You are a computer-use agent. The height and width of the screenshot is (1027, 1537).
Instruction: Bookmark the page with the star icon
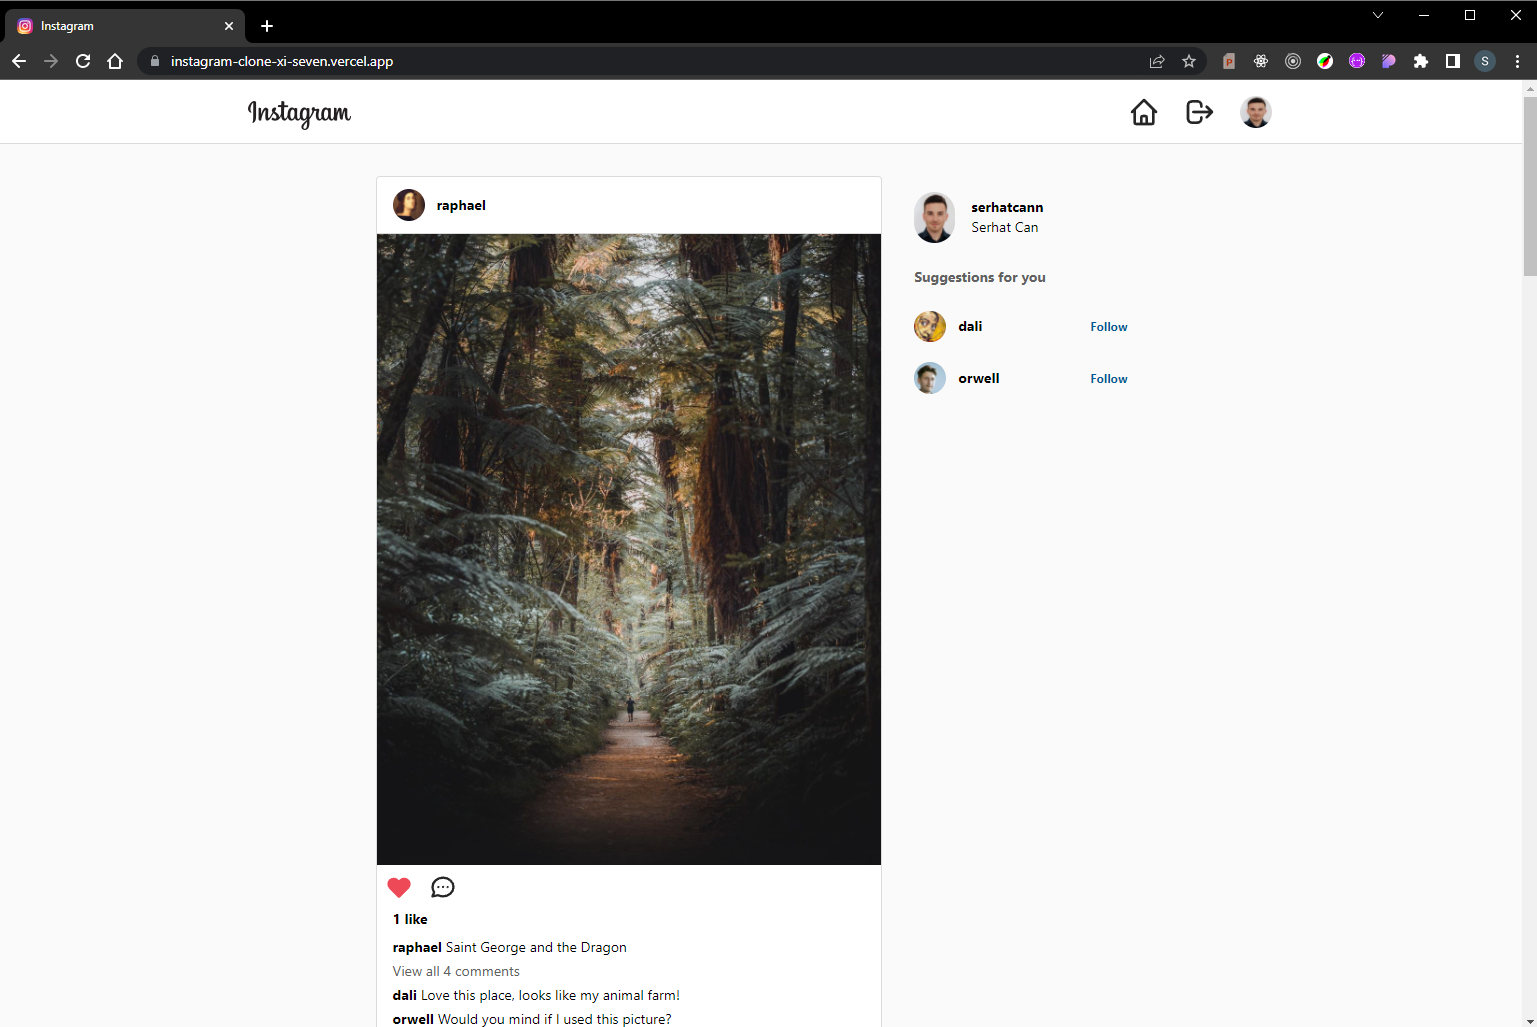click(1189, 61)
